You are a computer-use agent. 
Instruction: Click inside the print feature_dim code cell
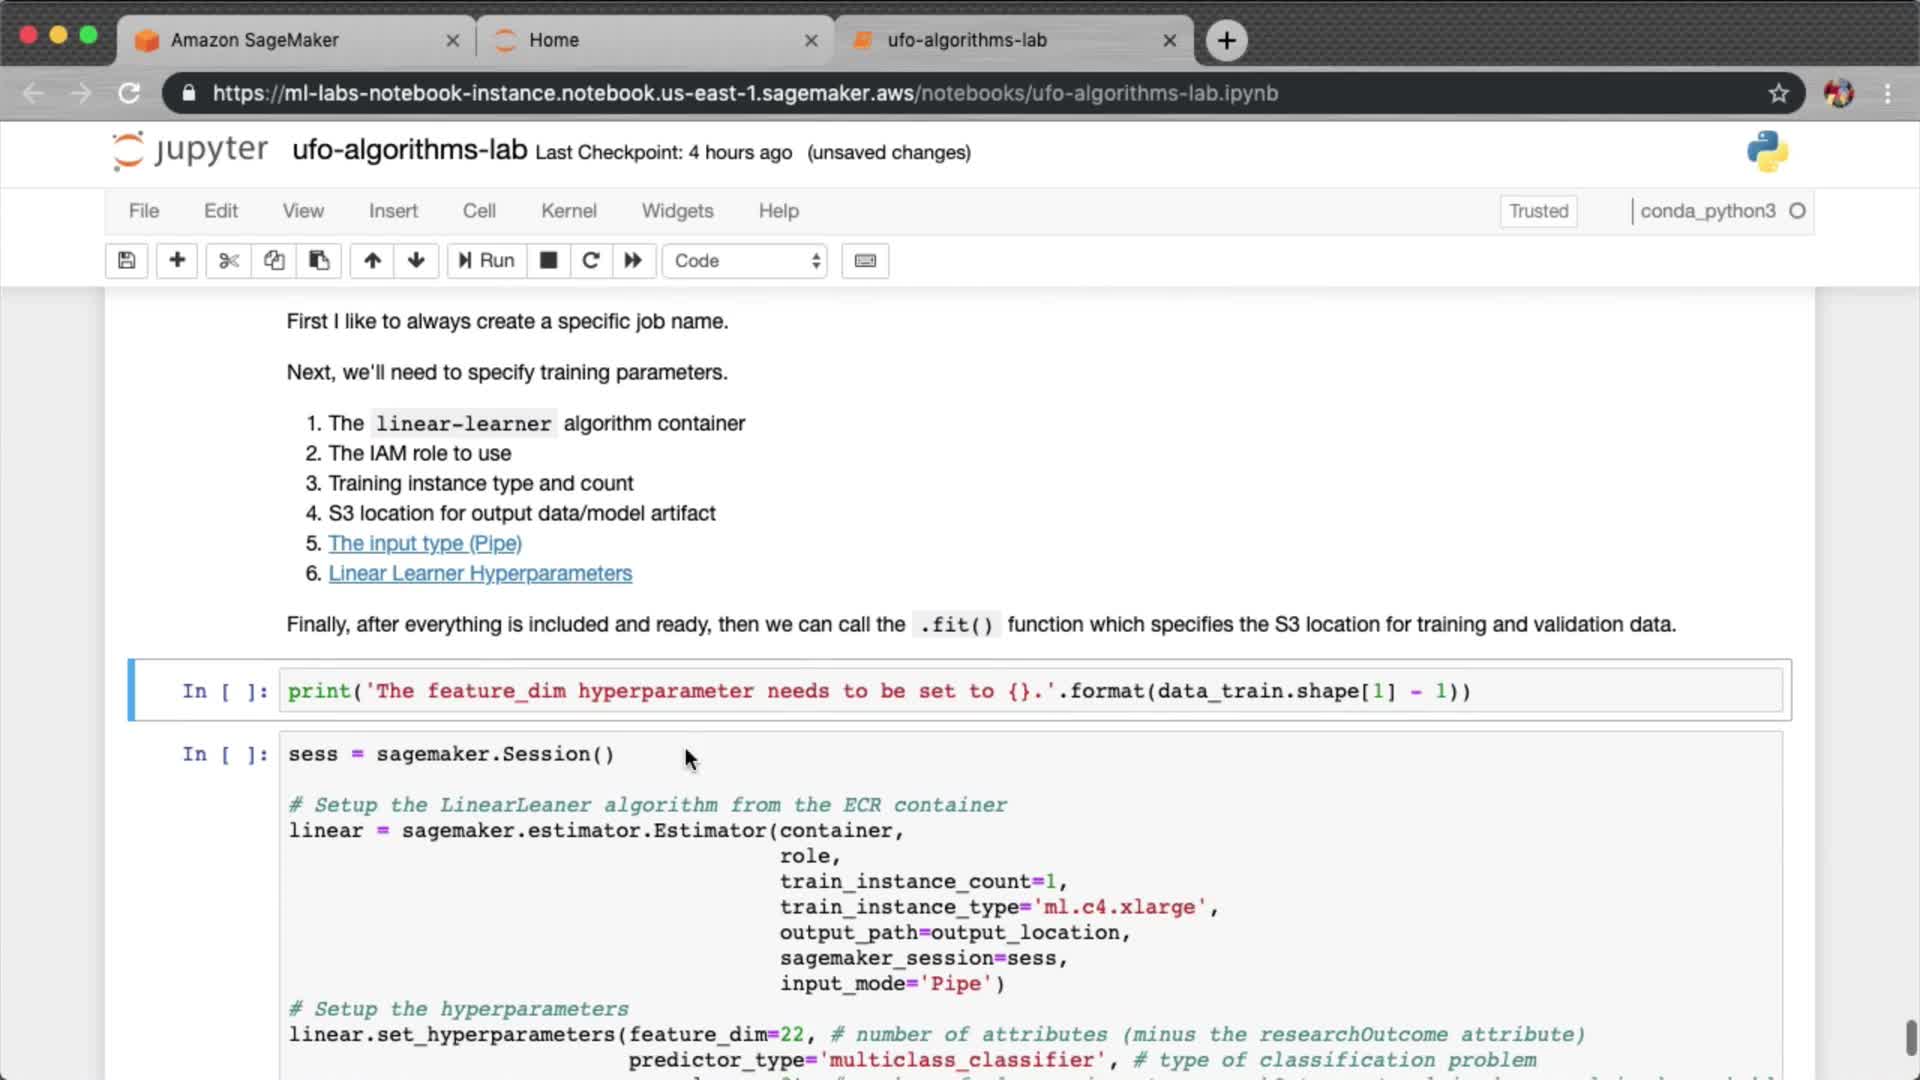tap(1030, 691)
